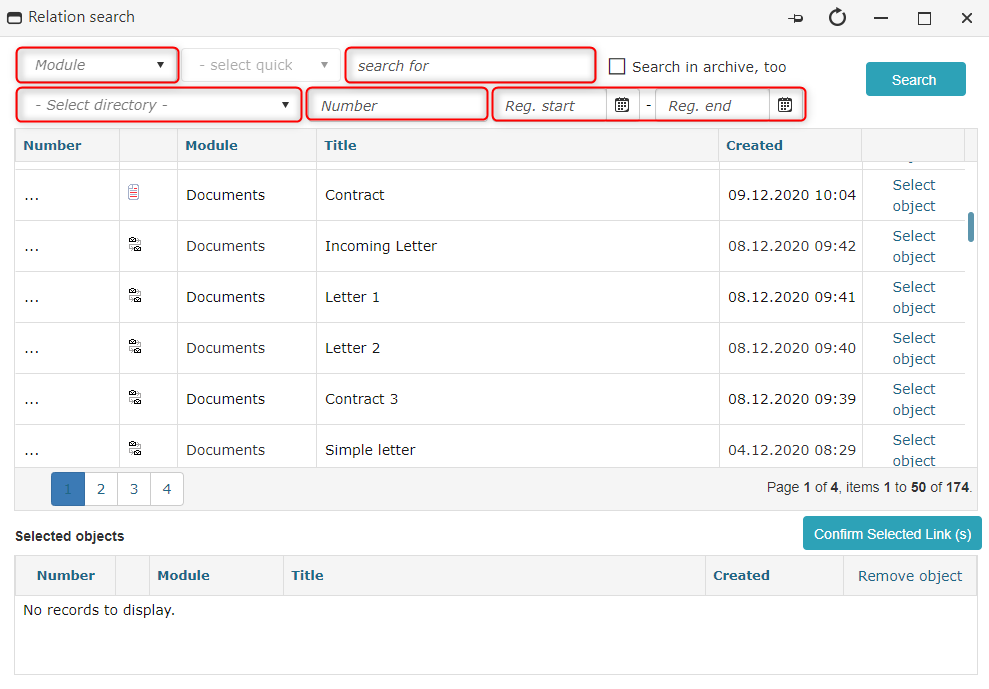989x689 pixels.
Task: Click date 08.12.2020 09:40 cell
Action: point(792,349)
